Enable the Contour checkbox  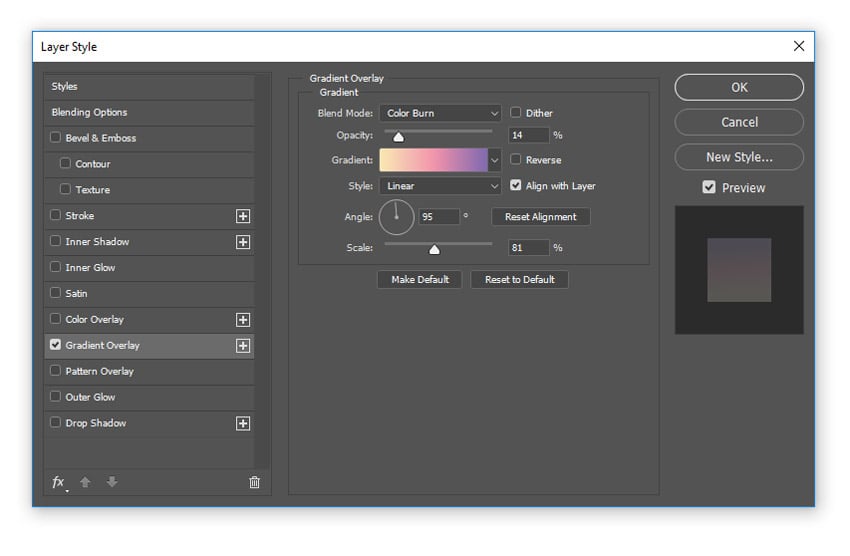(65, 163)
